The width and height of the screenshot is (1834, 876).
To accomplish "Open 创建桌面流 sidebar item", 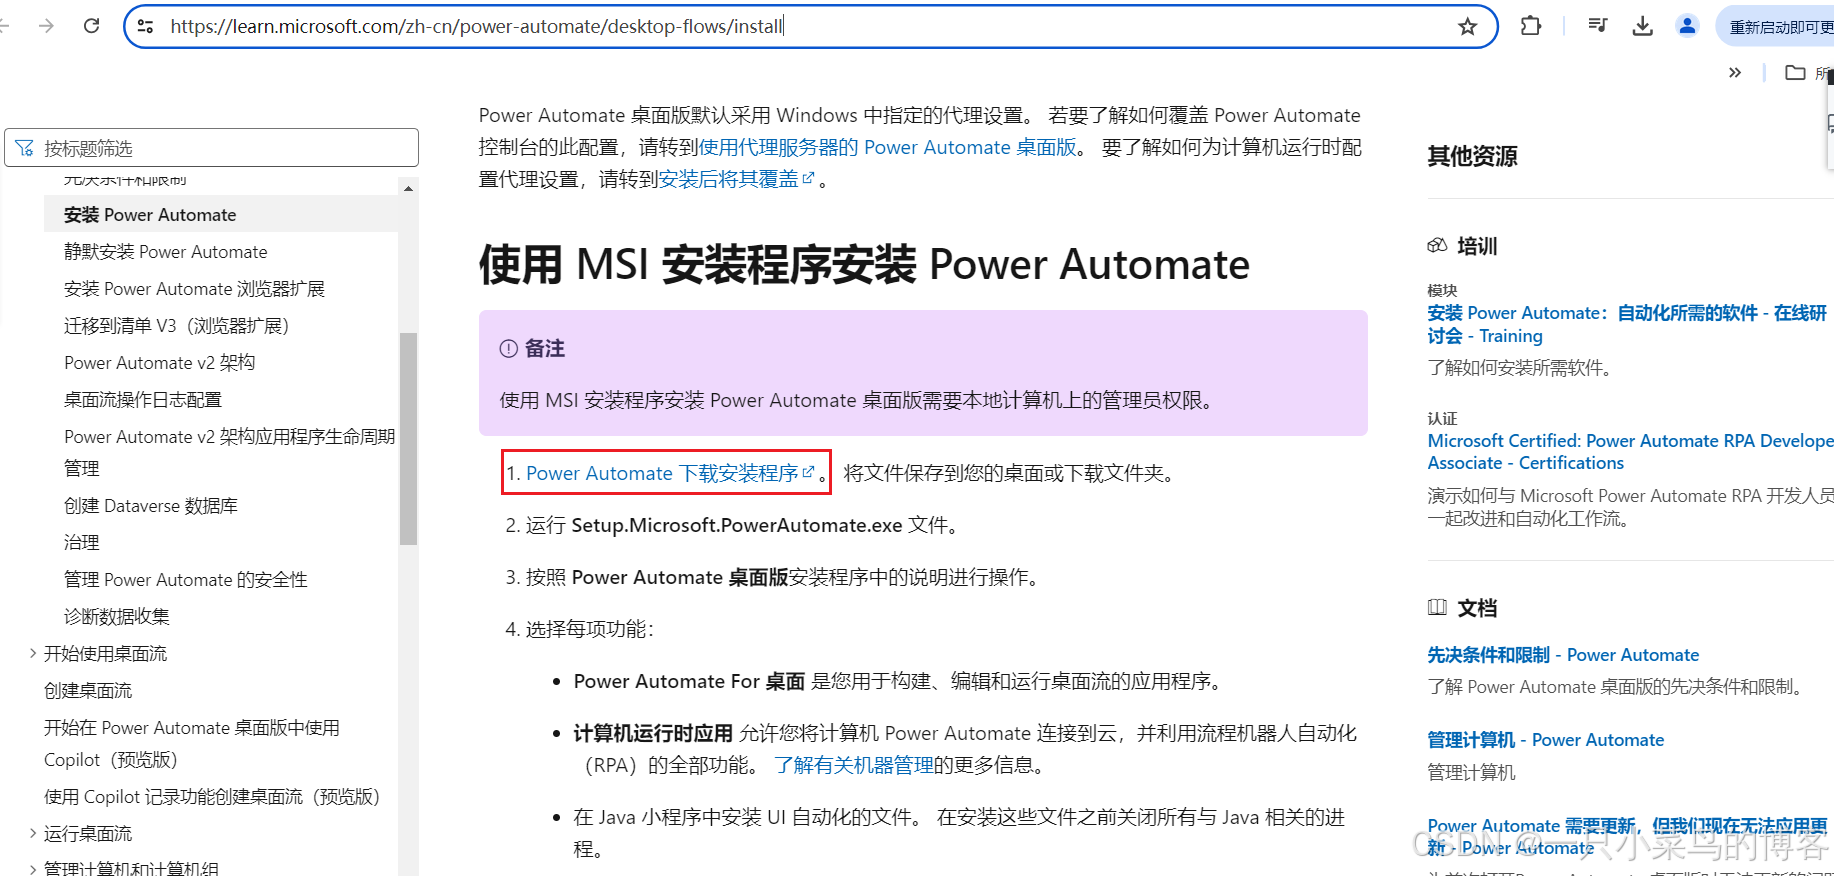I will [88, 691].
